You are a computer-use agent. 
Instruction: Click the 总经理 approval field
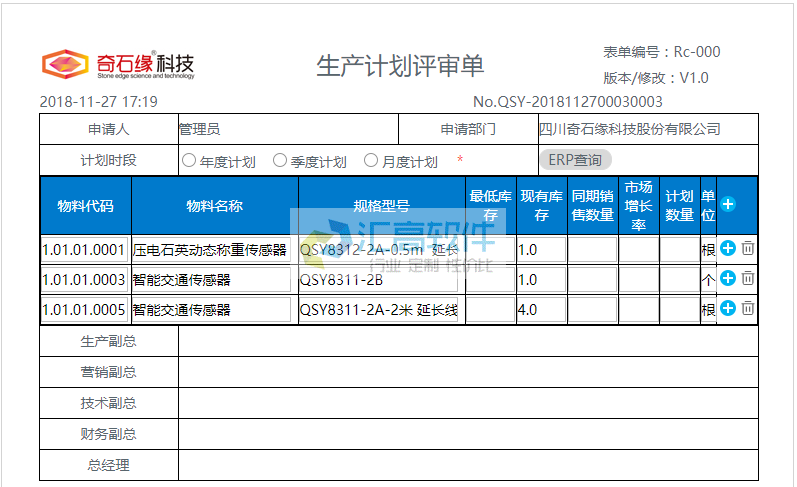467,465
